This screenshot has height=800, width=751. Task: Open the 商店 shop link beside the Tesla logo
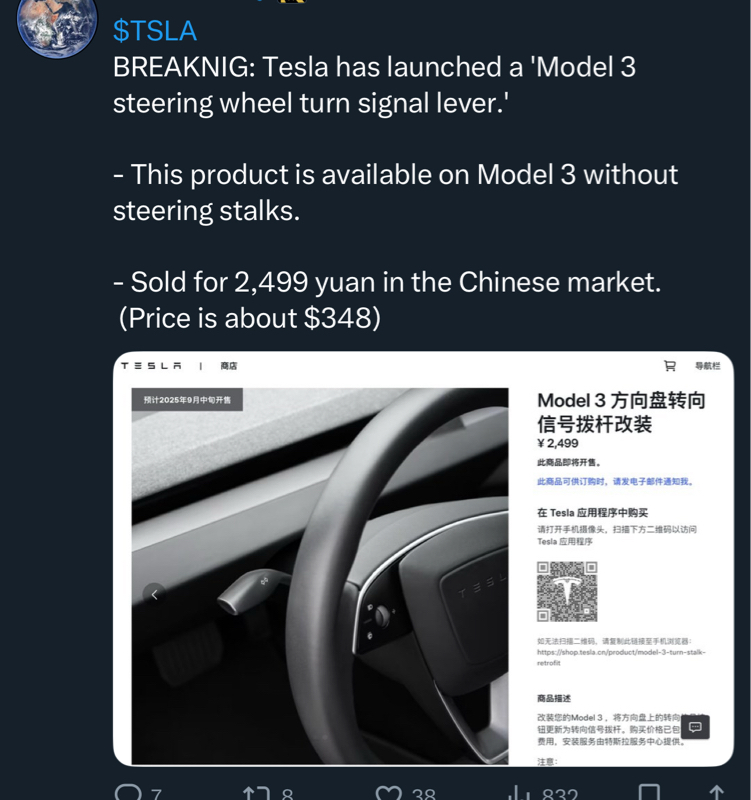click(x=229, y=366)
